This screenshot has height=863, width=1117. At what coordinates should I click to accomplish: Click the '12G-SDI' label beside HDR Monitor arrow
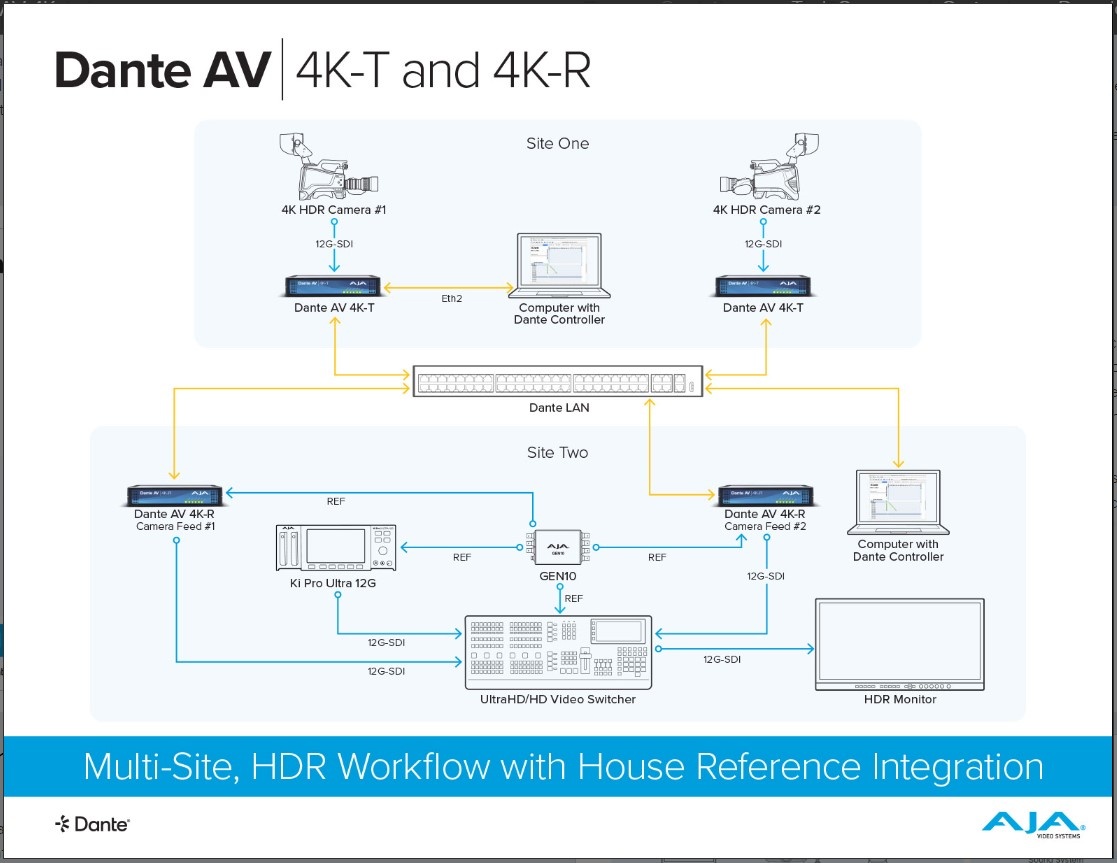(722, 659)
